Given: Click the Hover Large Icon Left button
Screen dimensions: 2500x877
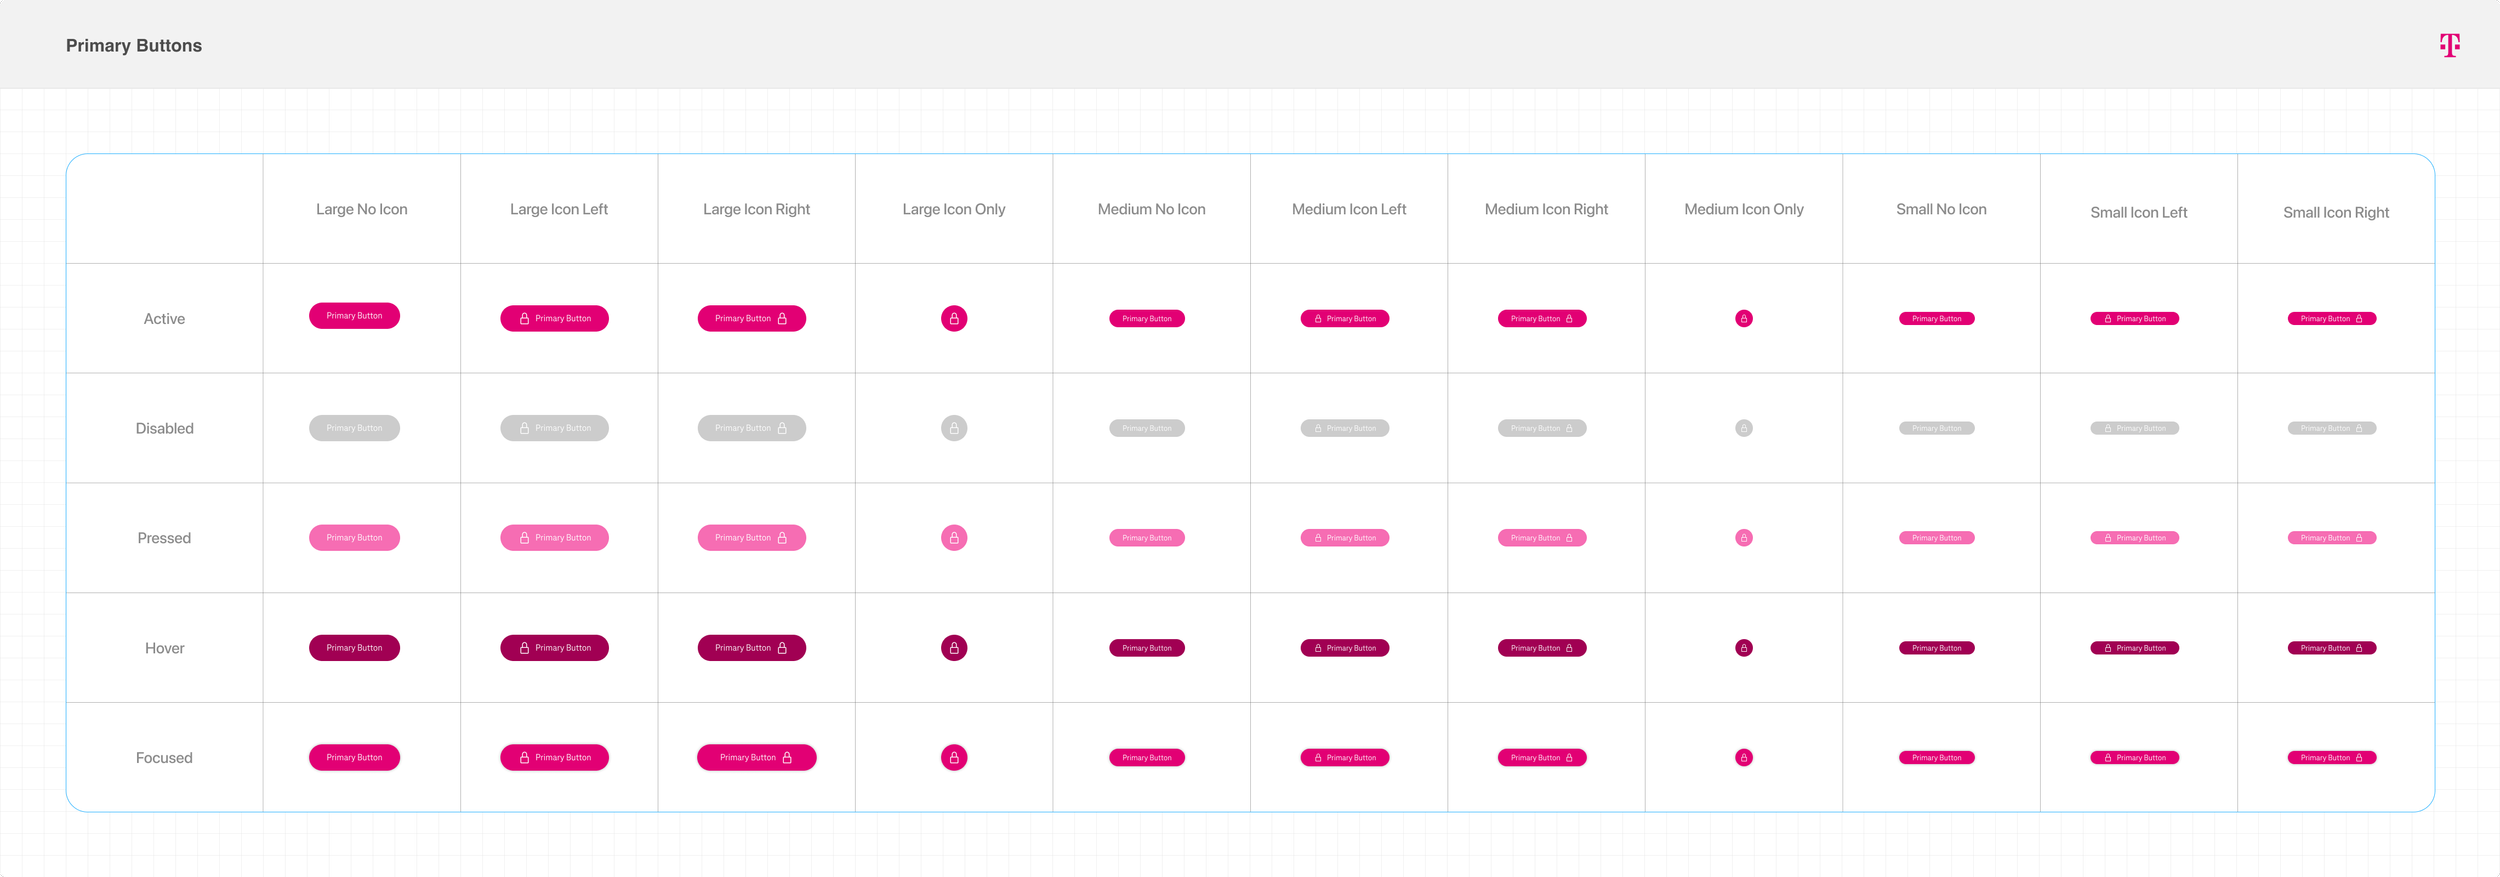Looking at the screenshot, I should point(554,648).
